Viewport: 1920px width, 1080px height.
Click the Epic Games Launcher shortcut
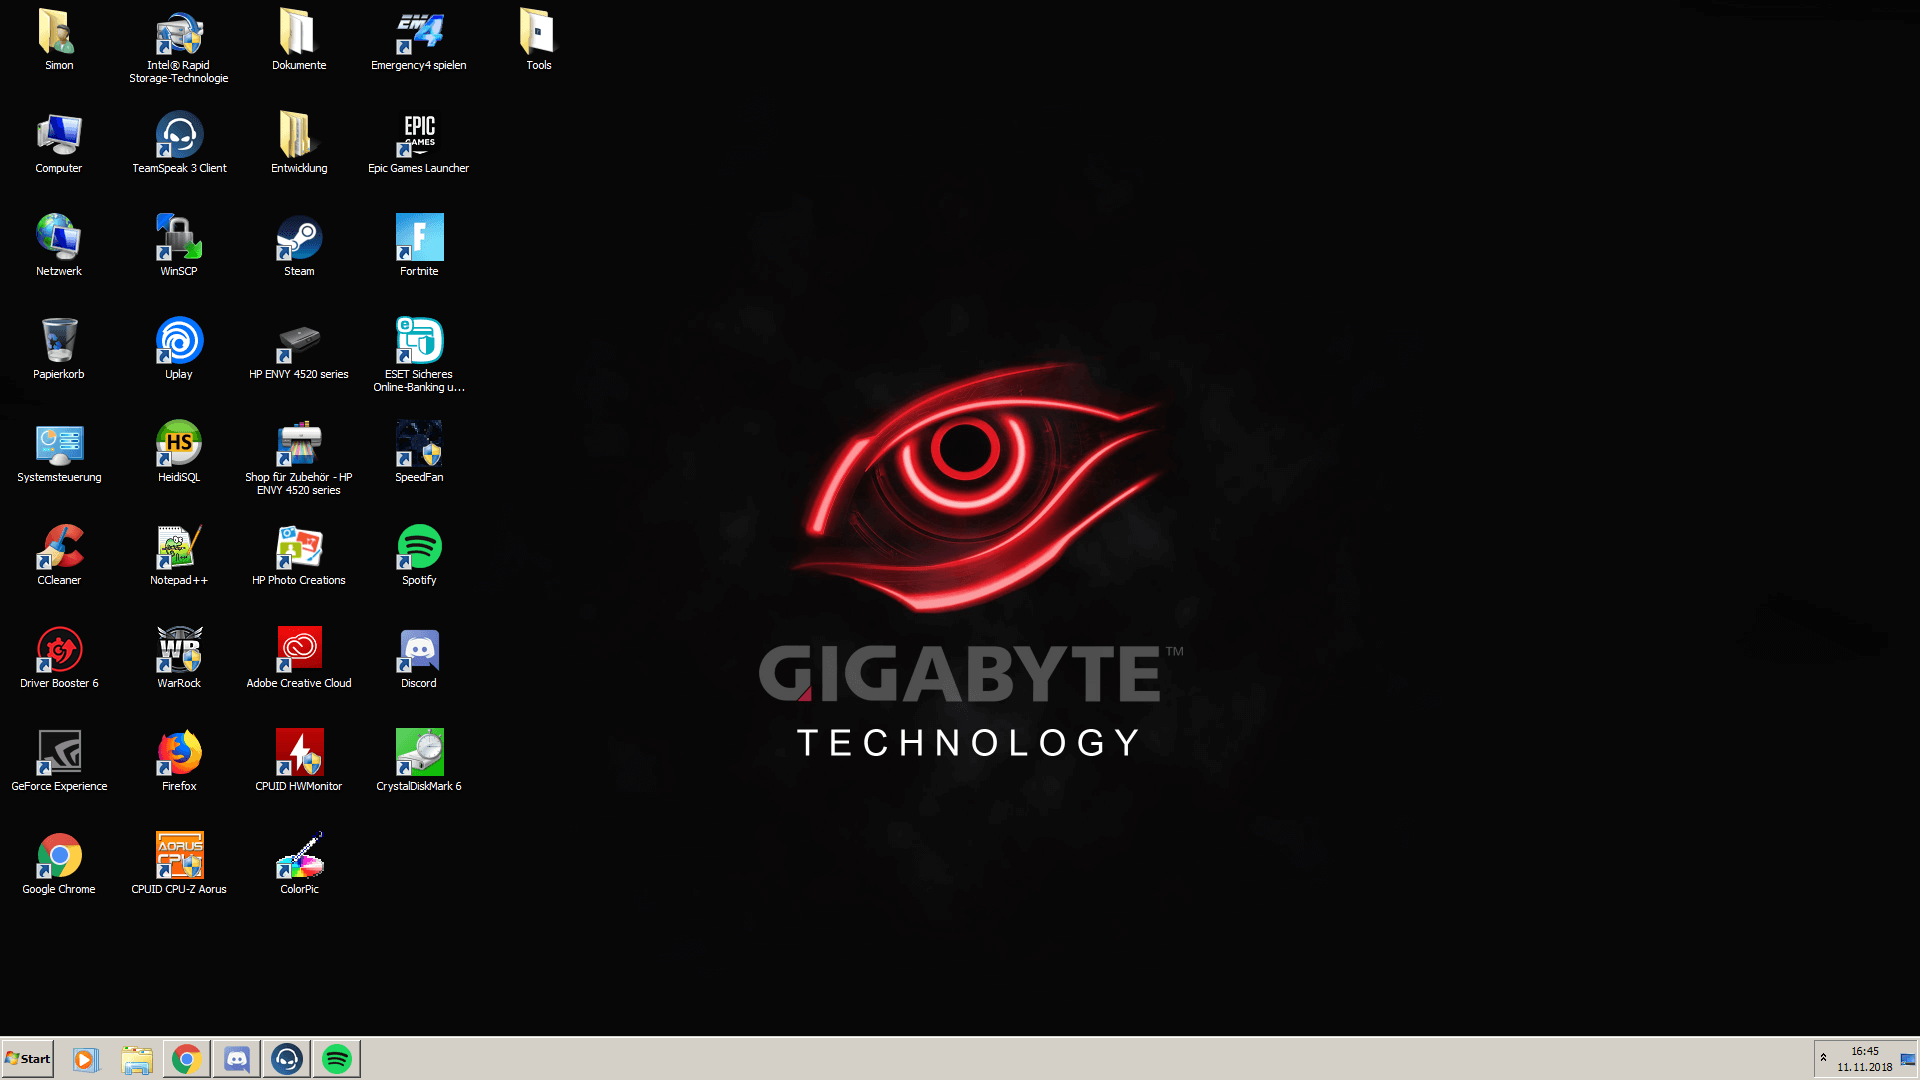[x=419, y=135]
